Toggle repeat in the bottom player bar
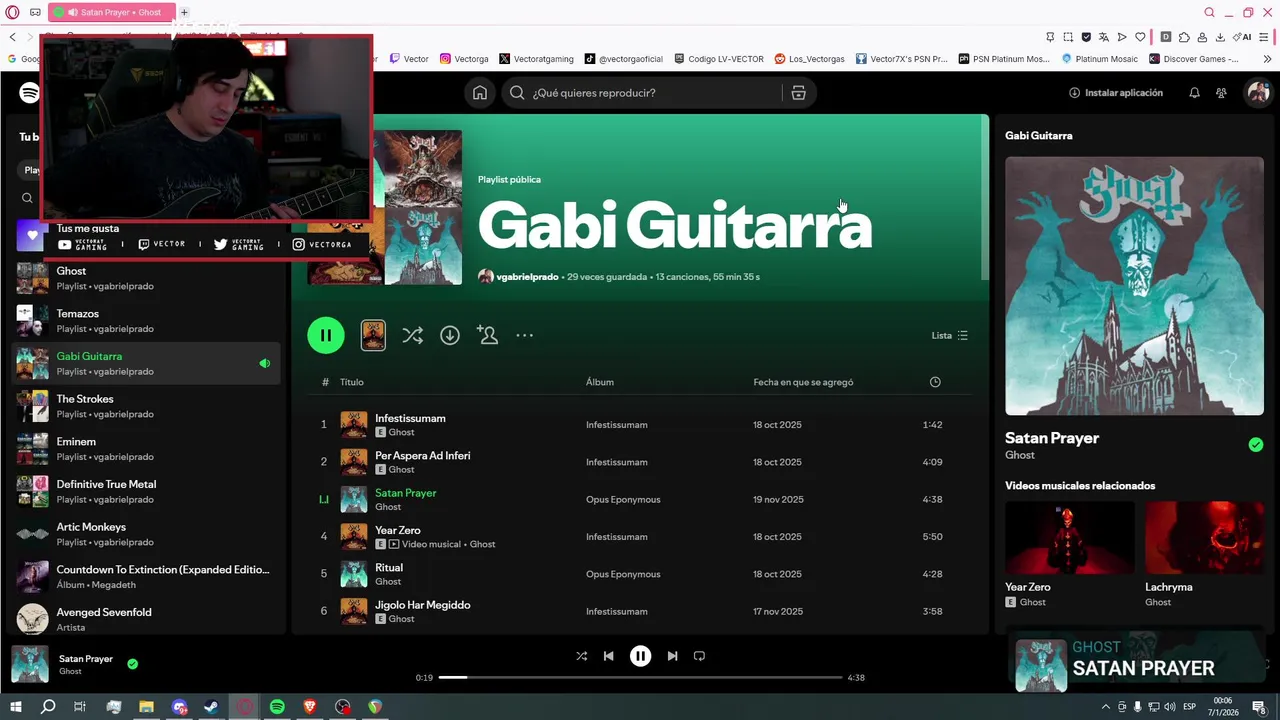 tap(699, 656)
